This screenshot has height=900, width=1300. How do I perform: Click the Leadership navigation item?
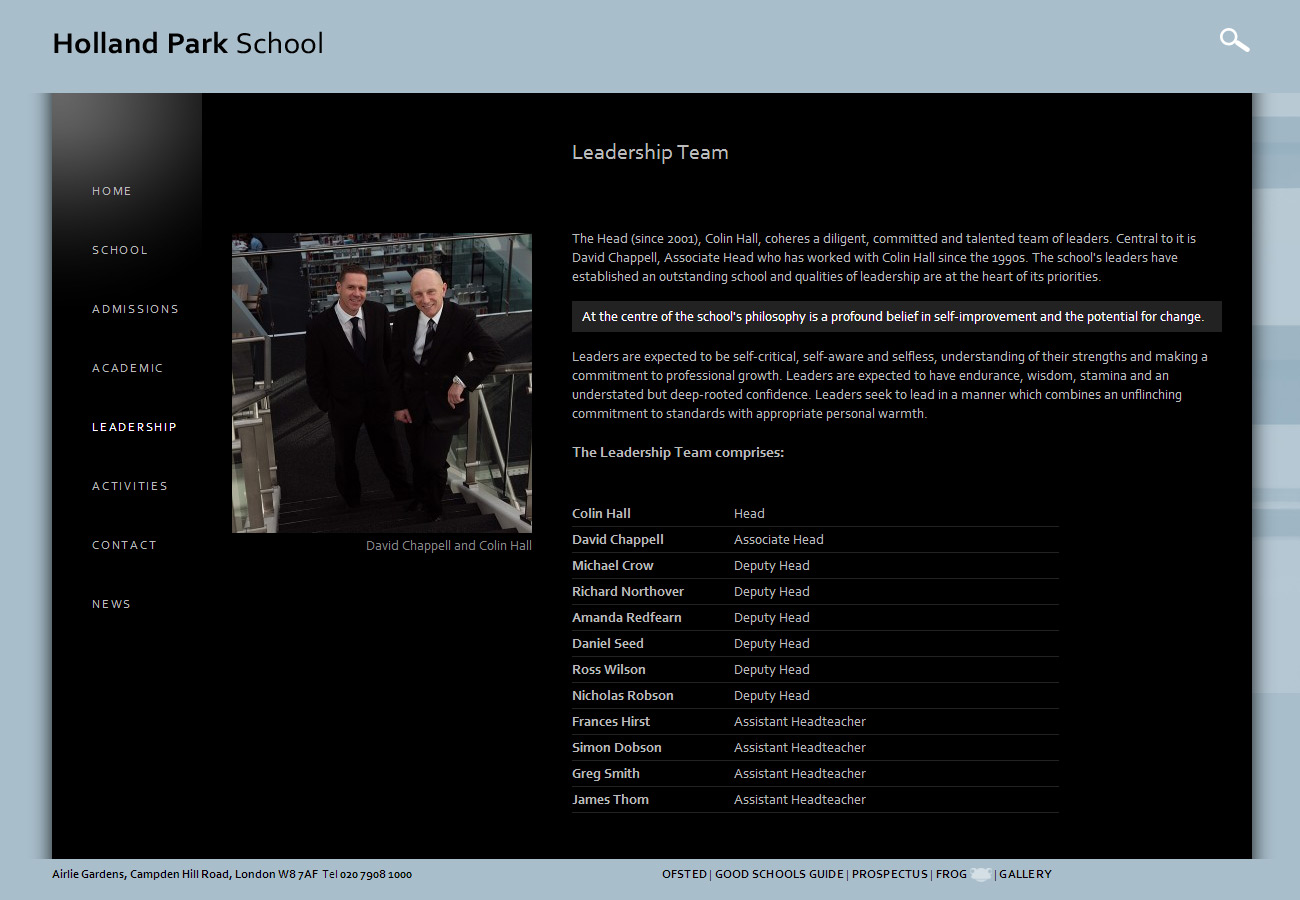(134, 427)
